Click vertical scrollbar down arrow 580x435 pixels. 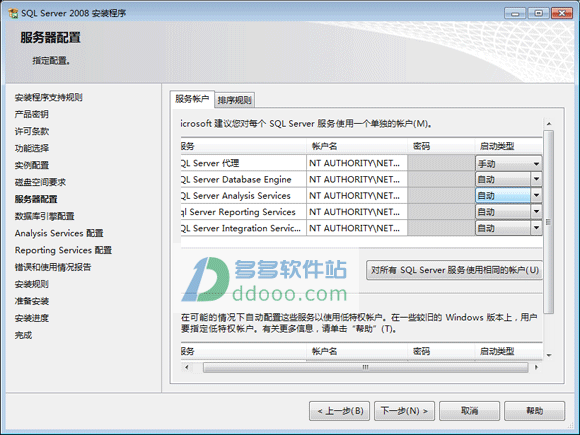click(549, 355)
